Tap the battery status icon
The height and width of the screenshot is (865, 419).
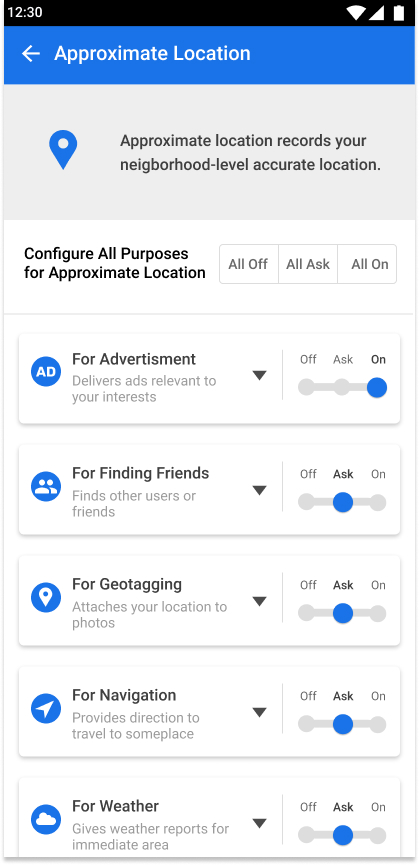(398, 13)
